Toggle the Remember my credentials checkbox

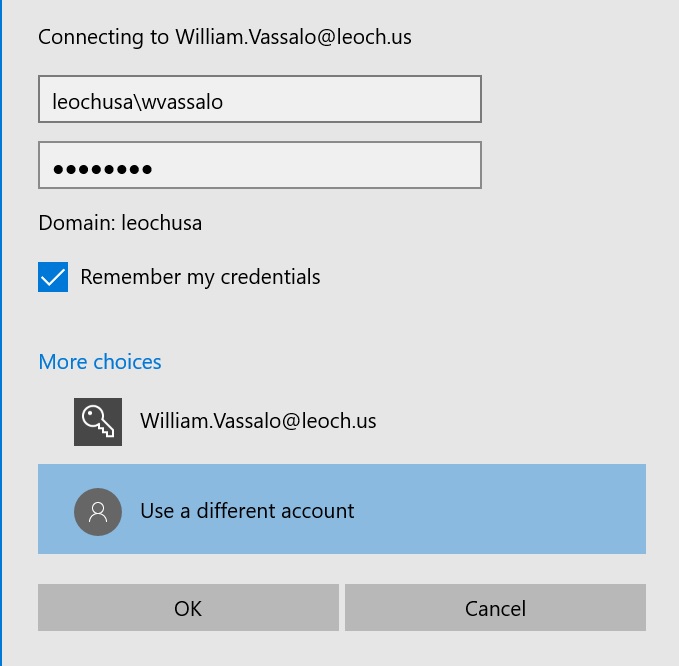pos(53,277)
